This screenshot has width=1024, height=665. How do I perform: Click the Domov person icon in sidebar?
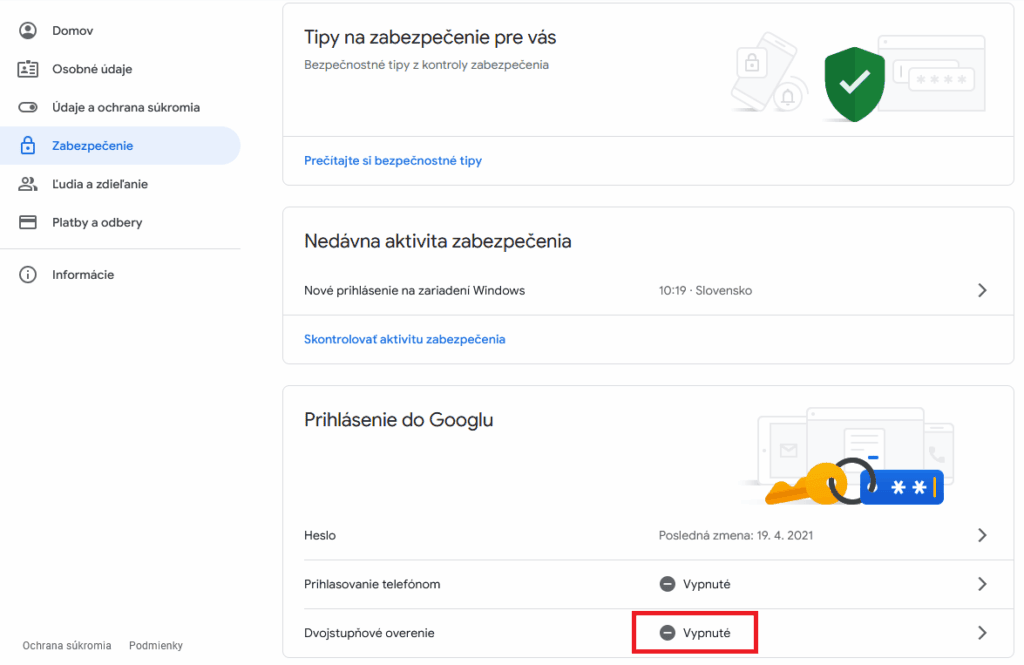click(28, 31)
